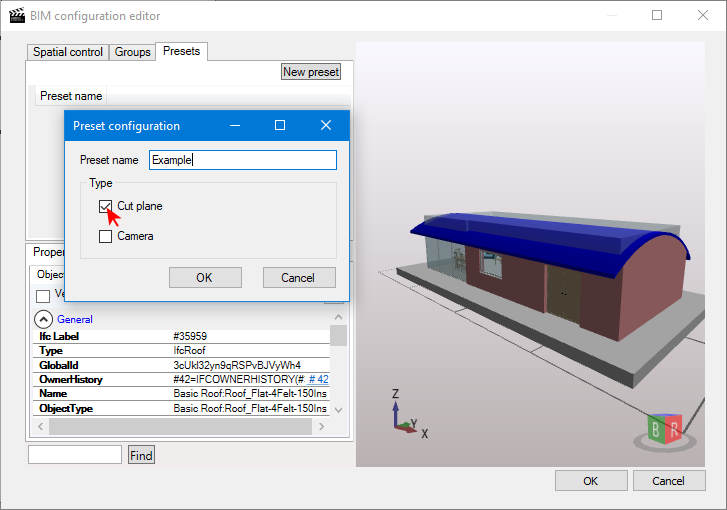Viewport: 727px width, 510px height.
Task: Select the Presets tab
Action: click(x=181, y=51)
